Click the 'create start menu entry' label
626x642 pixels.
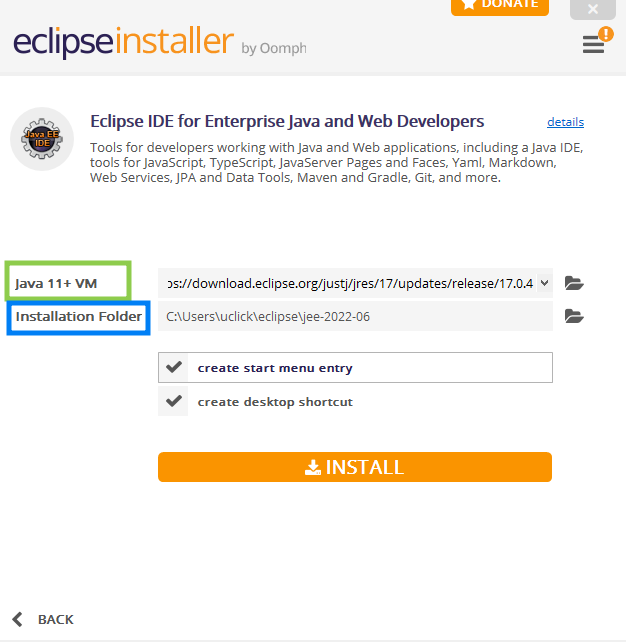tap(275, 368)
